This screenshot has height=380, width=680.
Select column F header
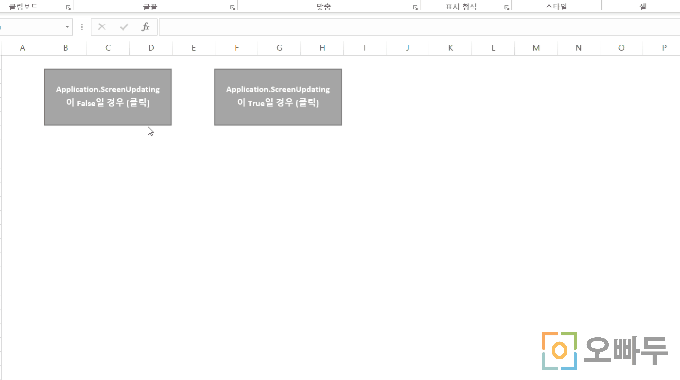(236, 48)
